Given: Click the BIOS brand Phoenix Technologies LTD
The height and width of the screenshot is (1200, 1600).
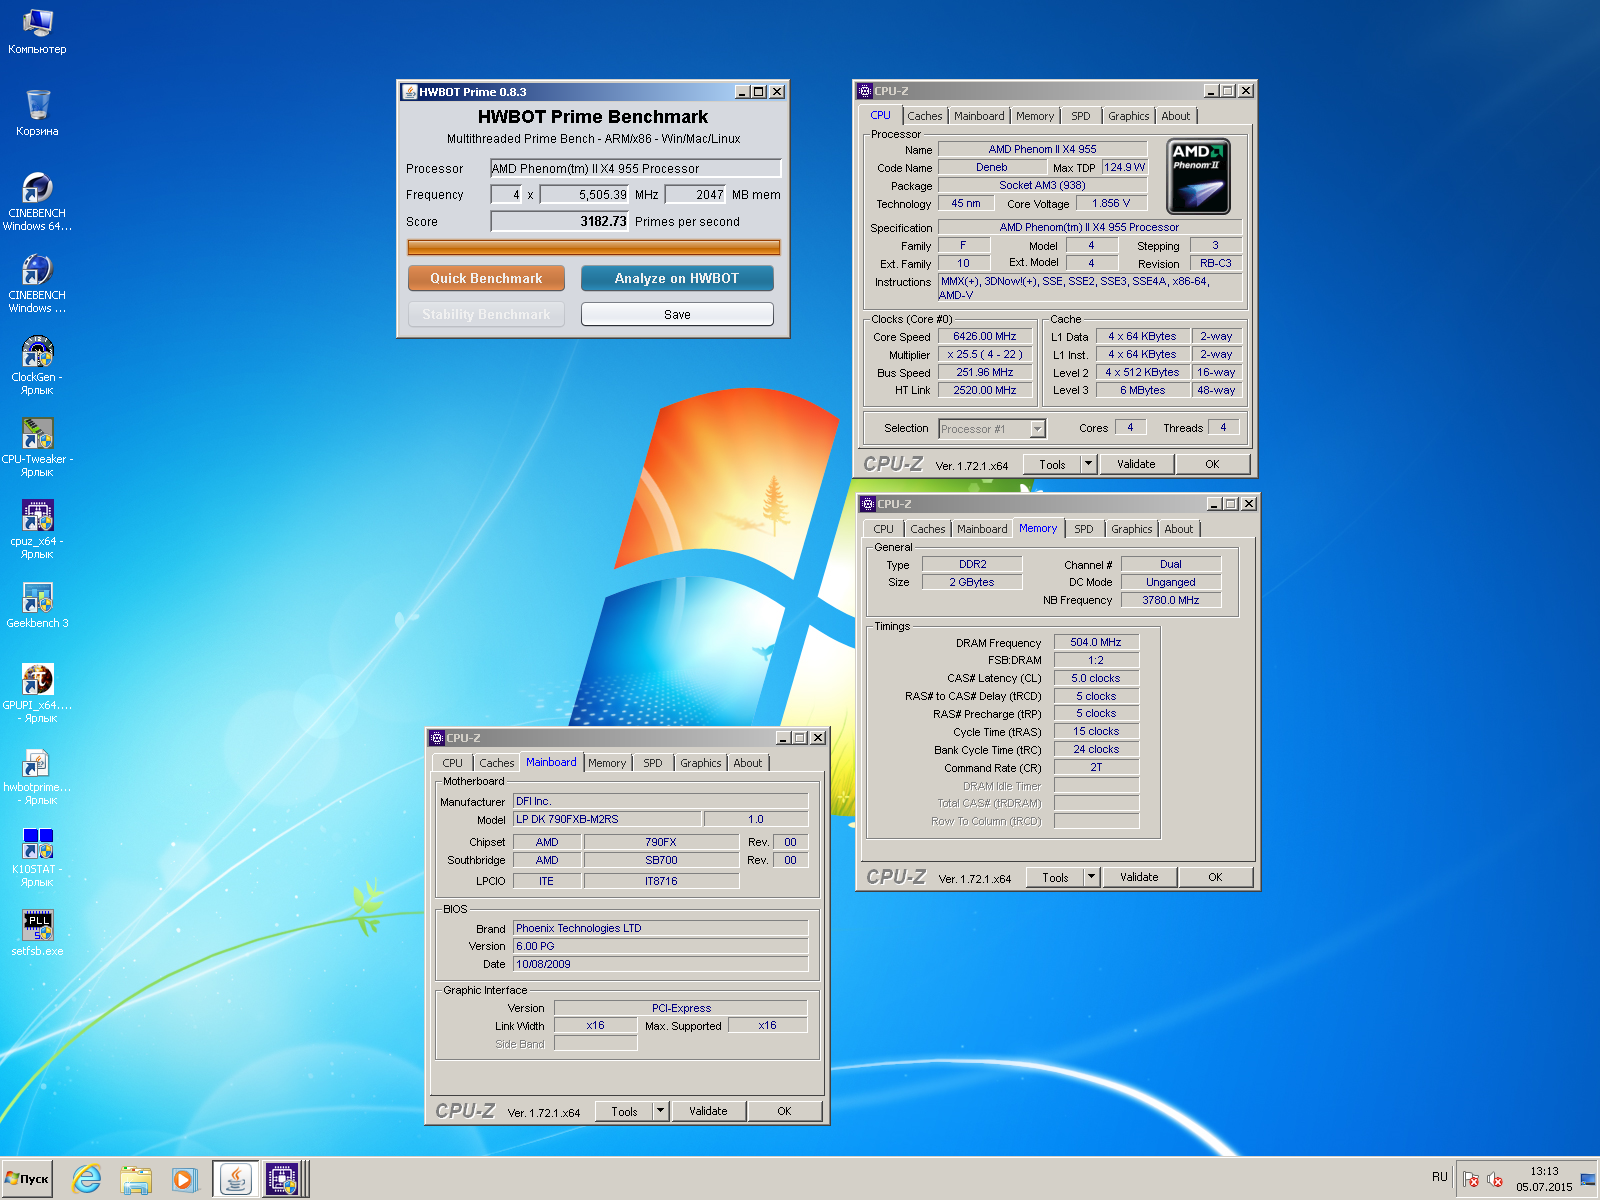Looking at the screenshot, I should click(660, 928).
